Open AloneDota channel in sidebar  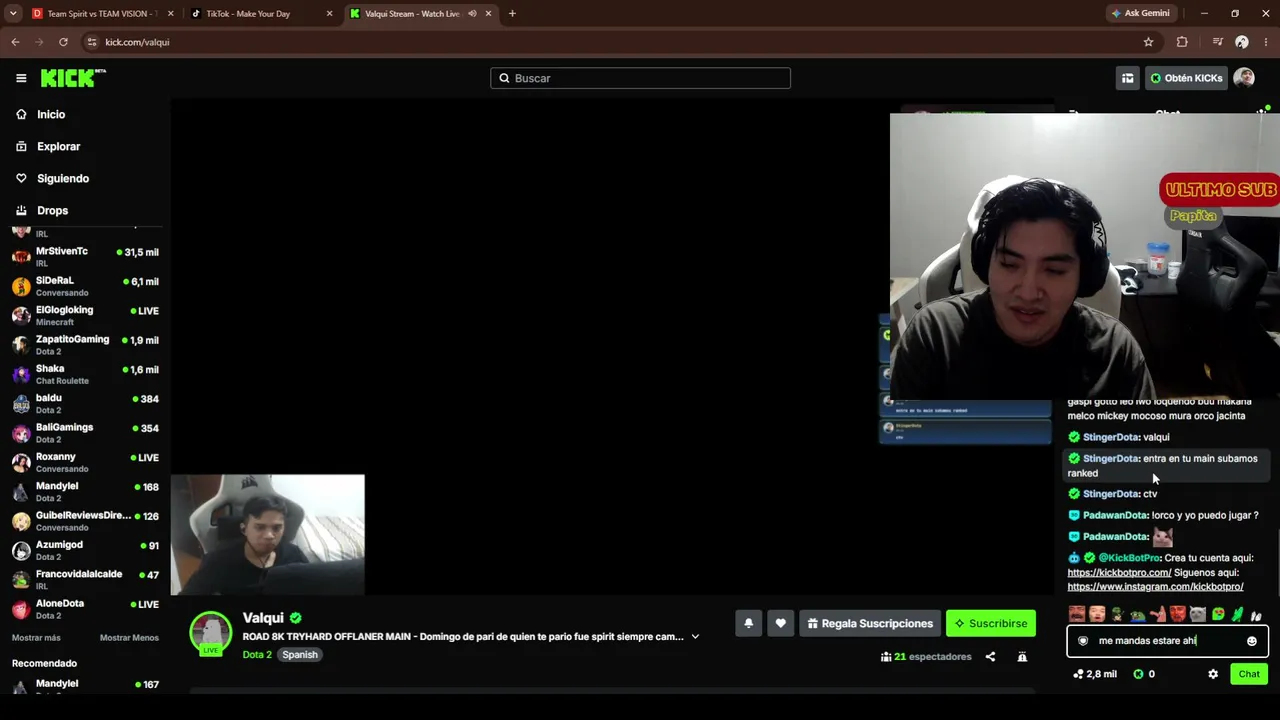coord(86,609)
